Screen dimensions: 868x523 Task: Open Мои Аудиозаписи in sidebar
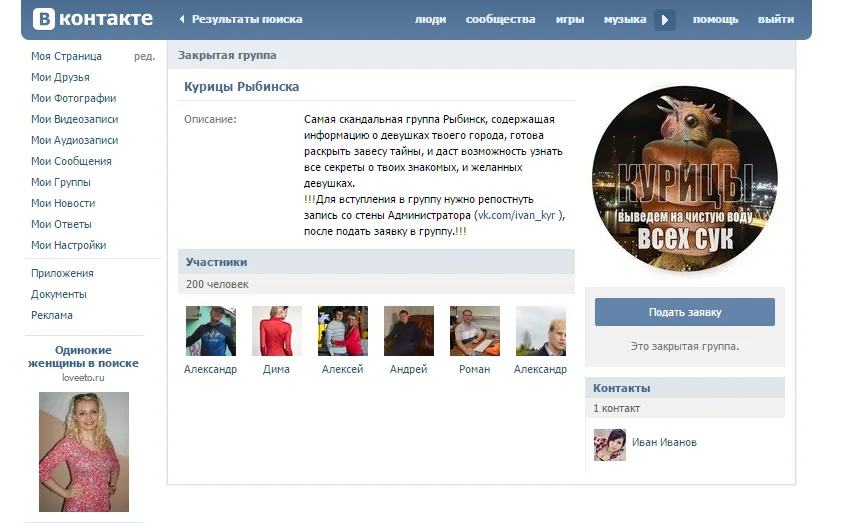(x=75, y=140)
